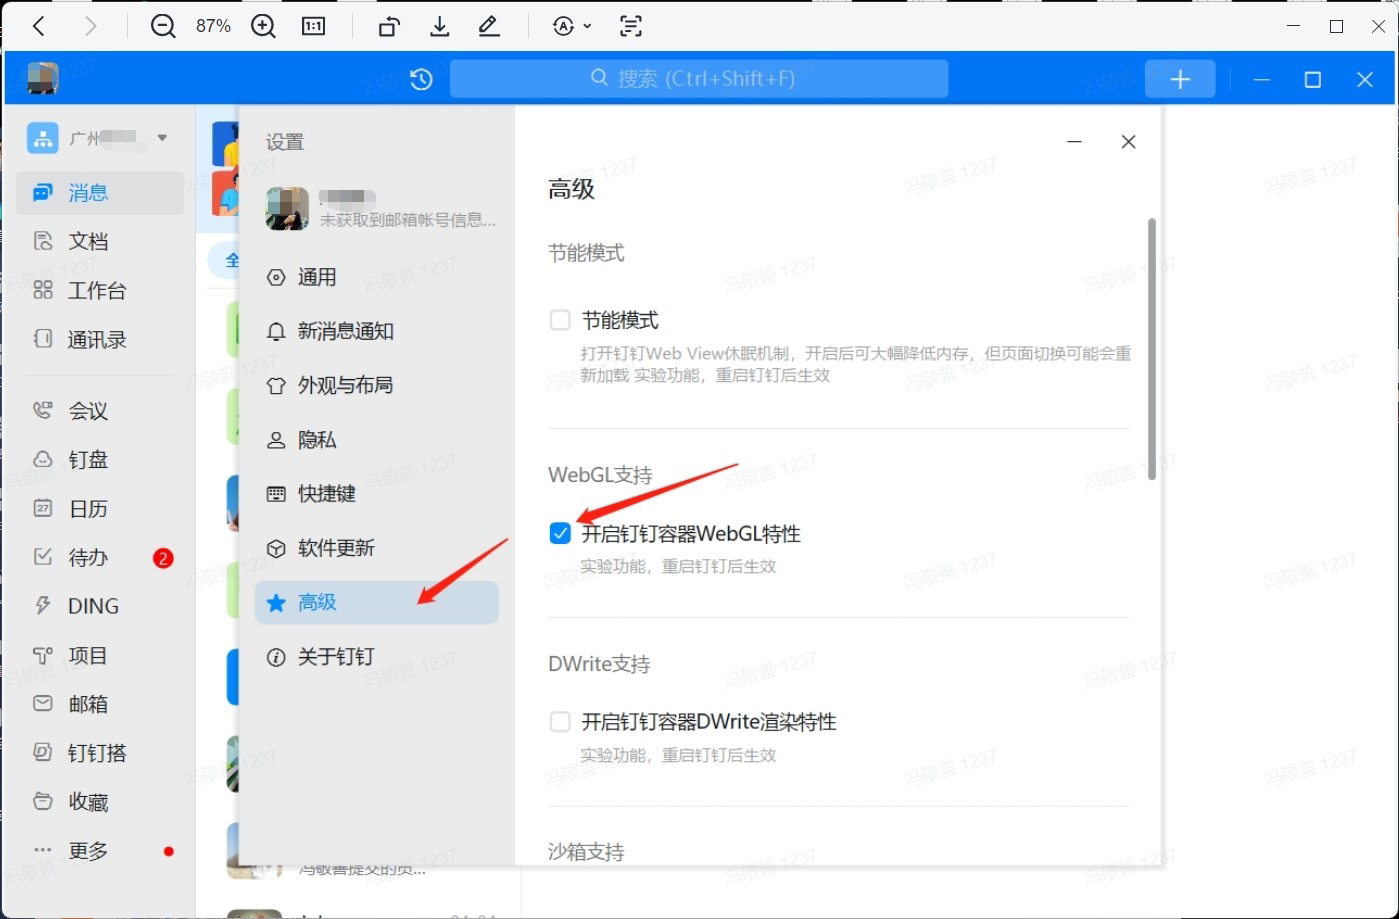Select 高级 settings tab
This screenshot has height=919, width=1399.
tap(376, 602)
